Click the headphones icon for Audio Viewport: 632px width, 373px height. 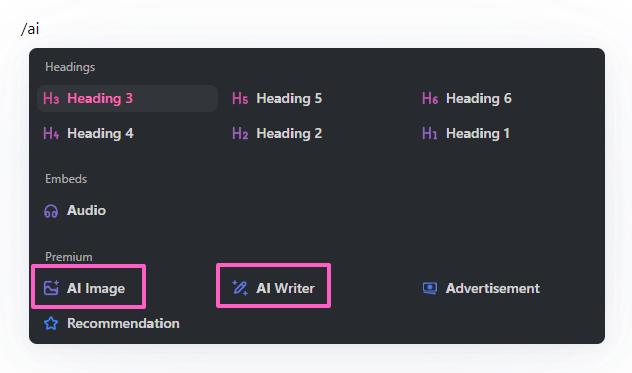point(51,211)
